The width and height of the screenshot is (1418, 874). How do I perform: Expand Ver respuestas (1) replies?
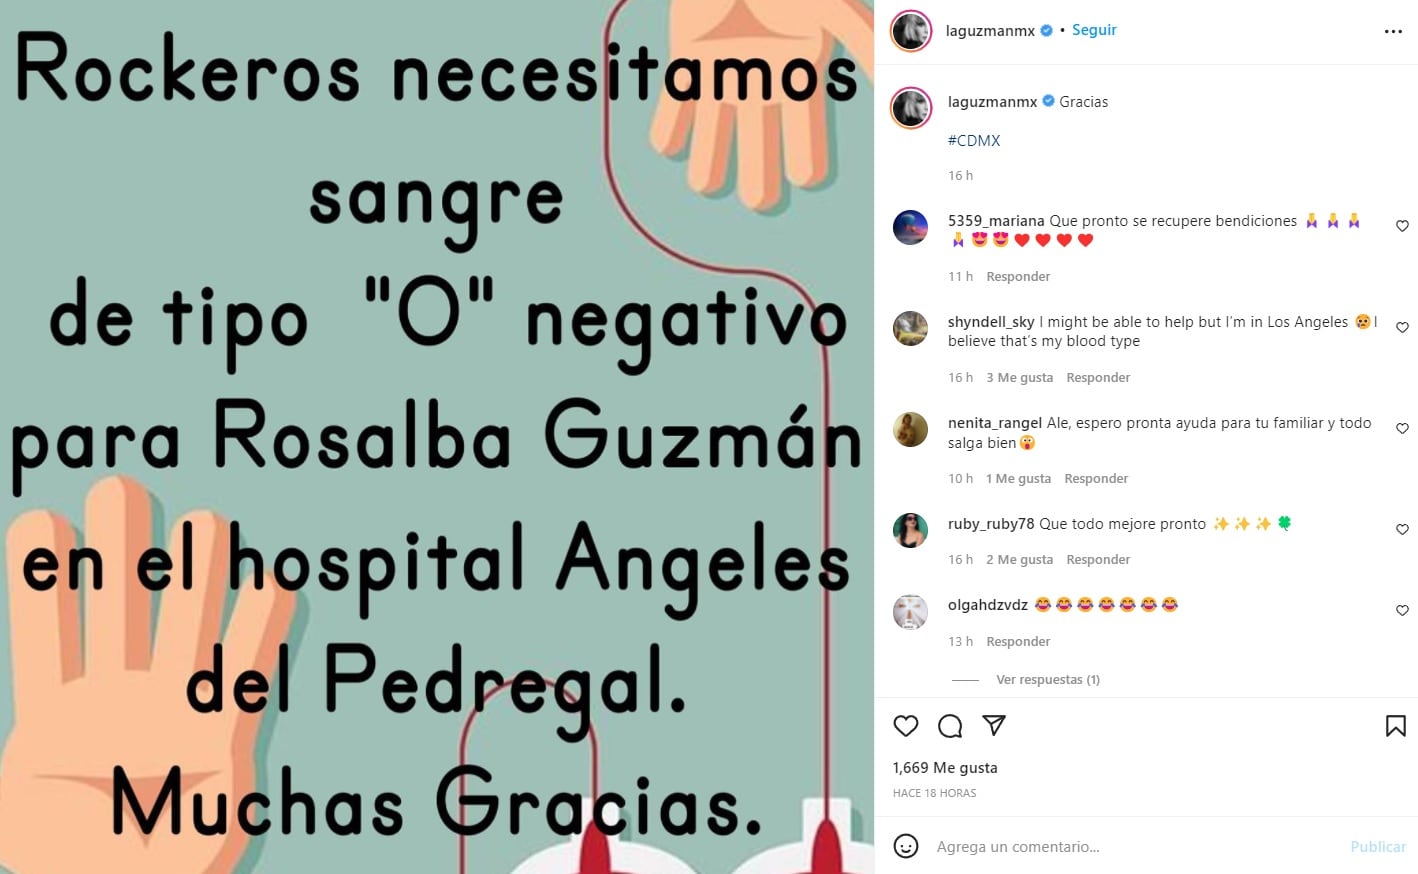(x=1048, y=680)
